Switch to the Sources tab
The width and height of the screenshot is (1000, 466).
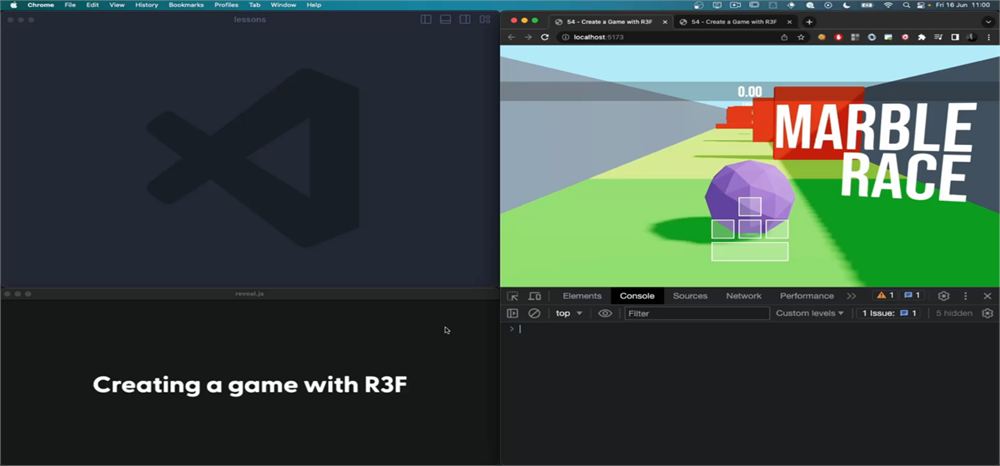click(x=690, y=296)
